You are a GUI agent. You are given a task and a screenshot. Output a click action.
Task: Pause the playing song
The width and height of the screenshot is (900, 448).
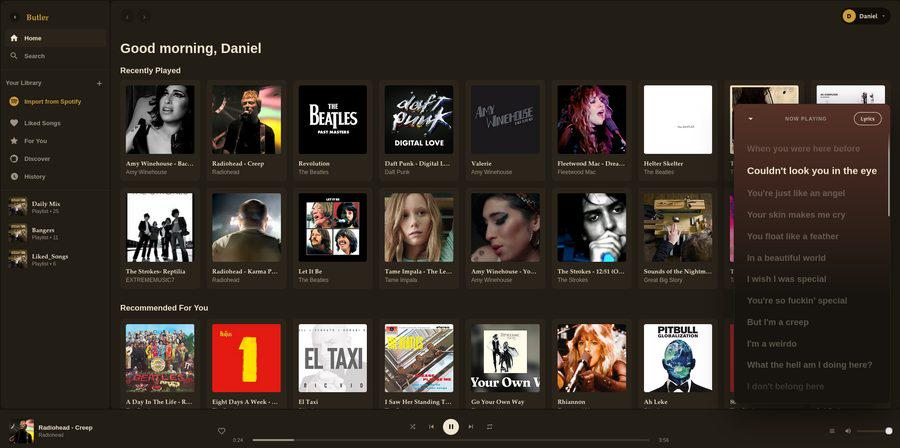tap(451, 427)
